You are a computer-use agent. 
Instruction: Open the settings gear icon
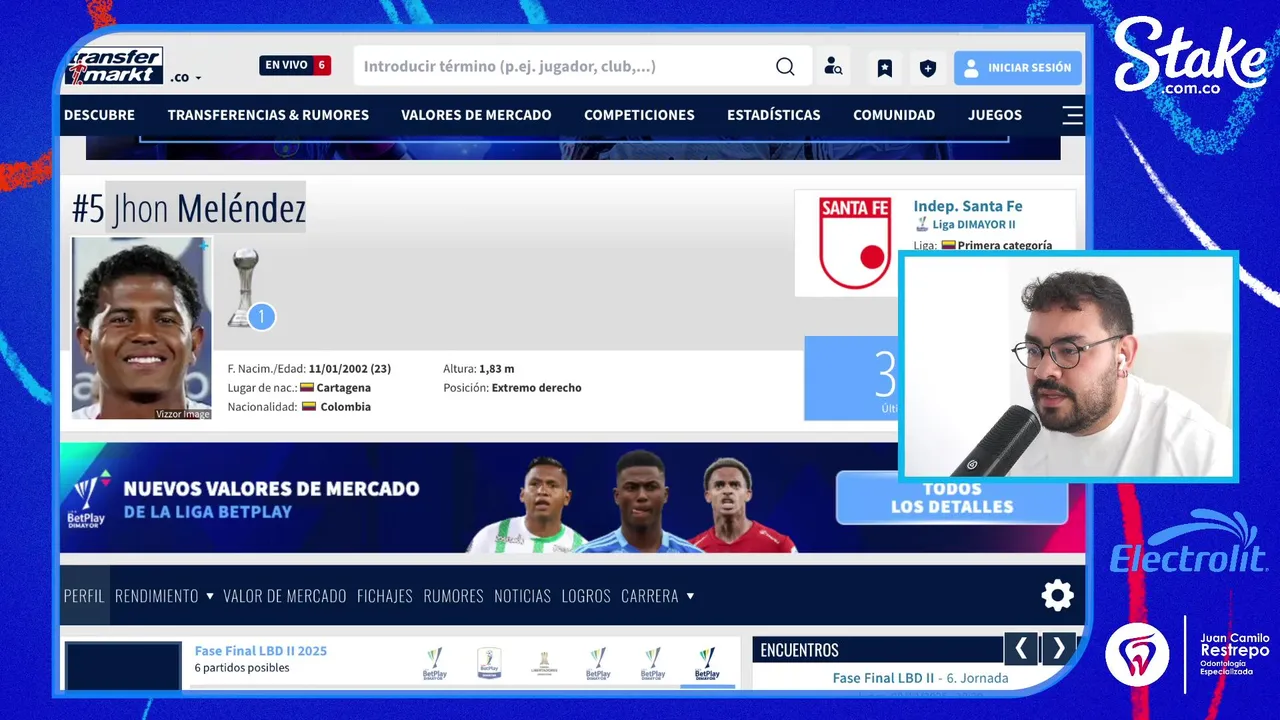(1057, 596)
